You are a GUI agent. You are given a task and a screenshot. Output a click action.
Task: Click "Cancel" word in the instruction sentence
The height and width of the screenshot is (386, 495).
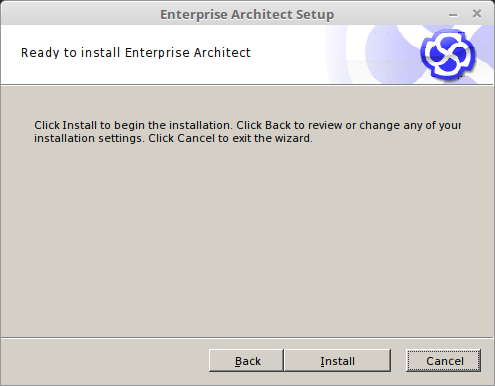click(x=196, y=138)
